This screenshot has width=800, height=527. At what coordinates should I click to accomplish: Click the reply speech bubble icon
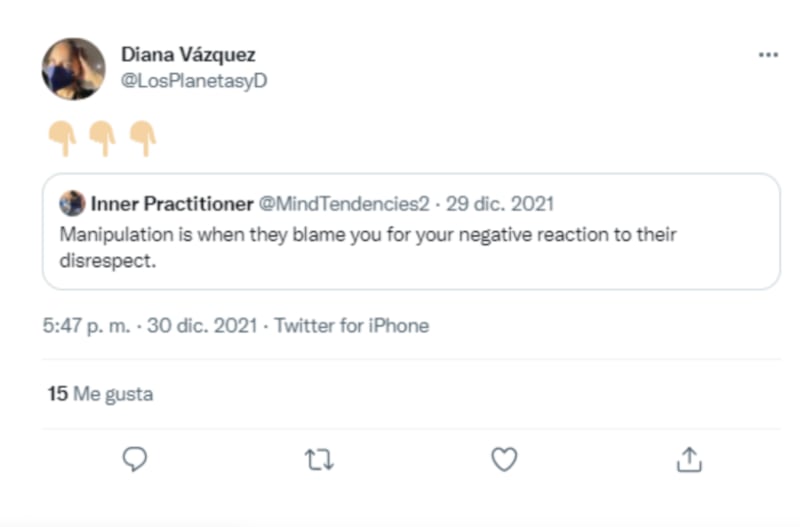click(x=135, y=459)
